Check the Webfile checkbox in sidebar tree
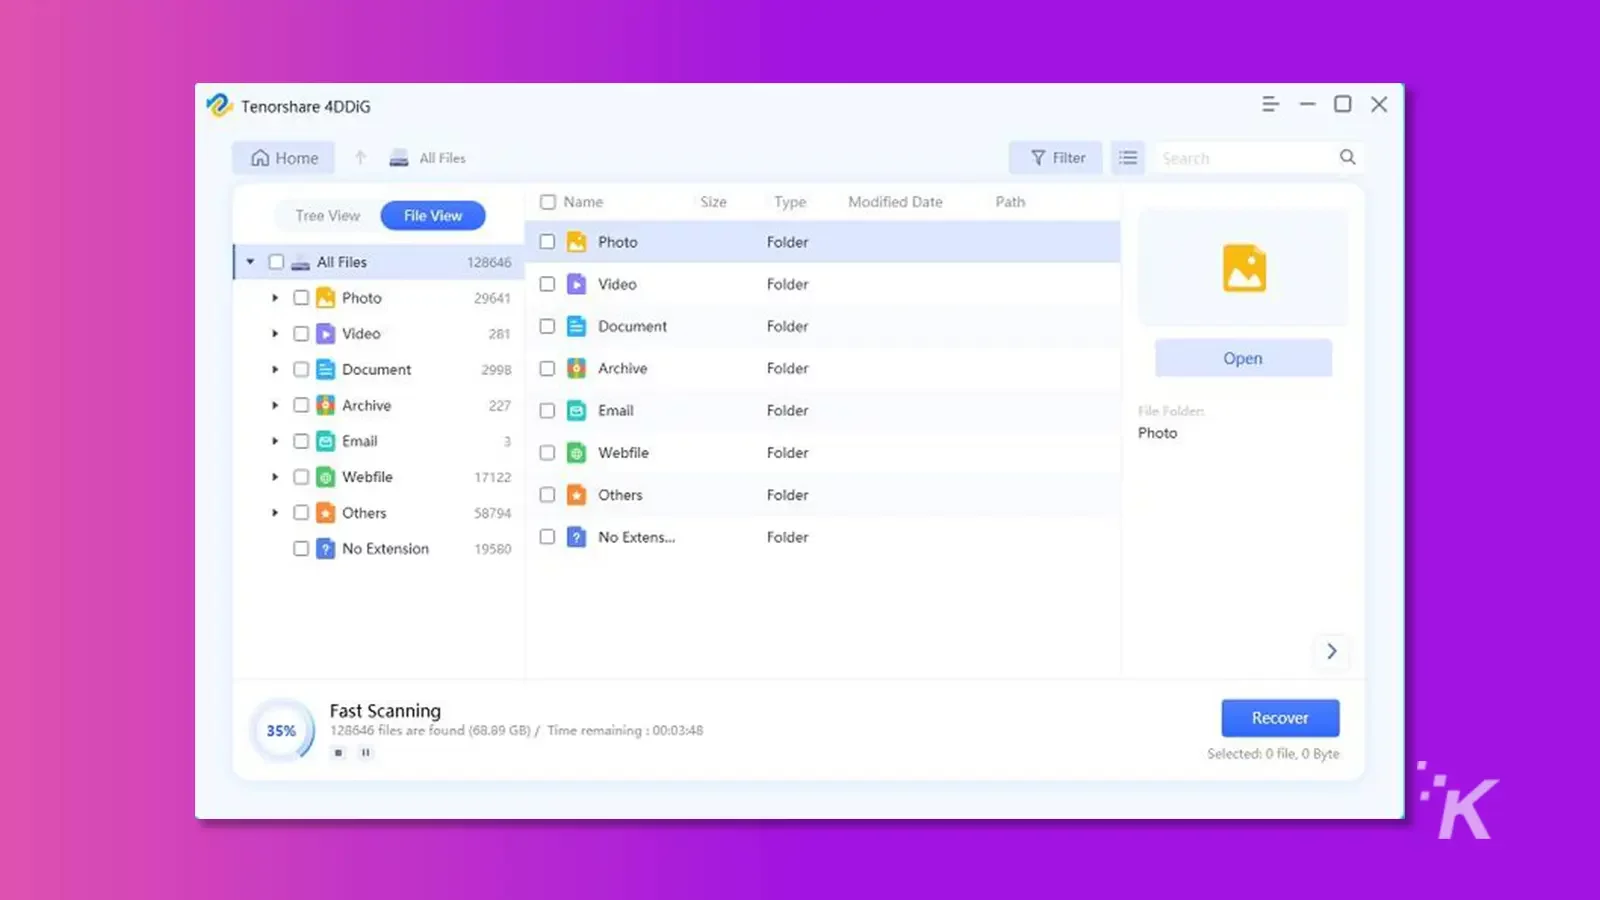 pyautogui.click(x=301, y=477)
